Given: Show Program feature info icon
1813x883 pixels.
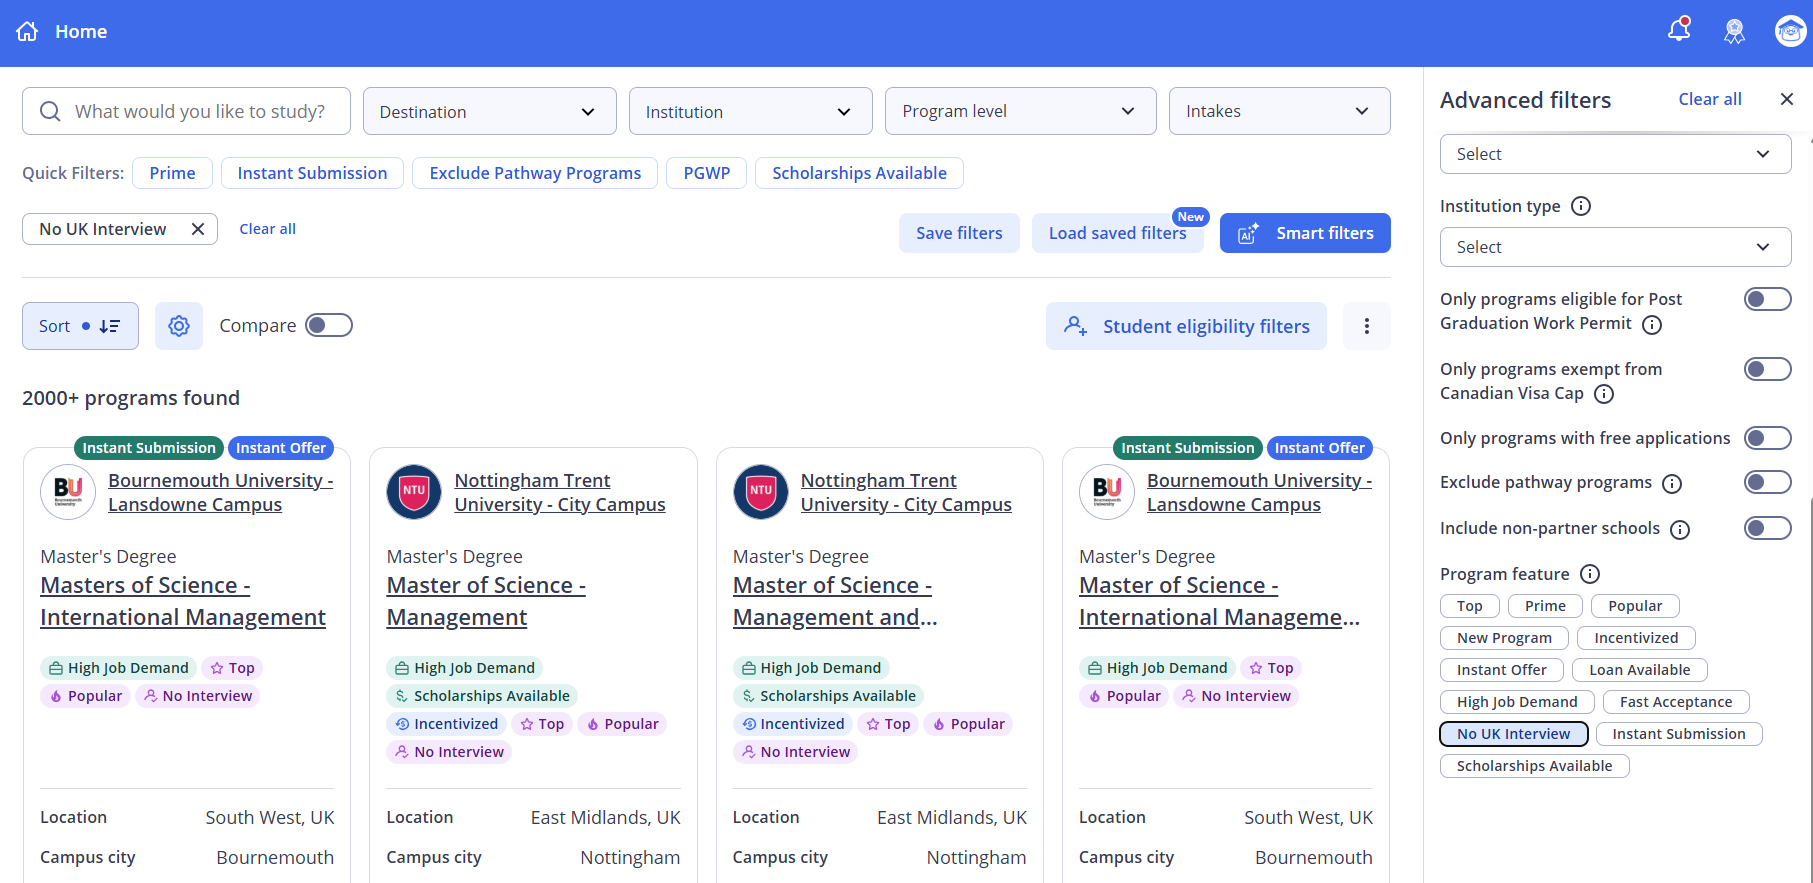Looking at the screenshot, I should point(1590,574).
